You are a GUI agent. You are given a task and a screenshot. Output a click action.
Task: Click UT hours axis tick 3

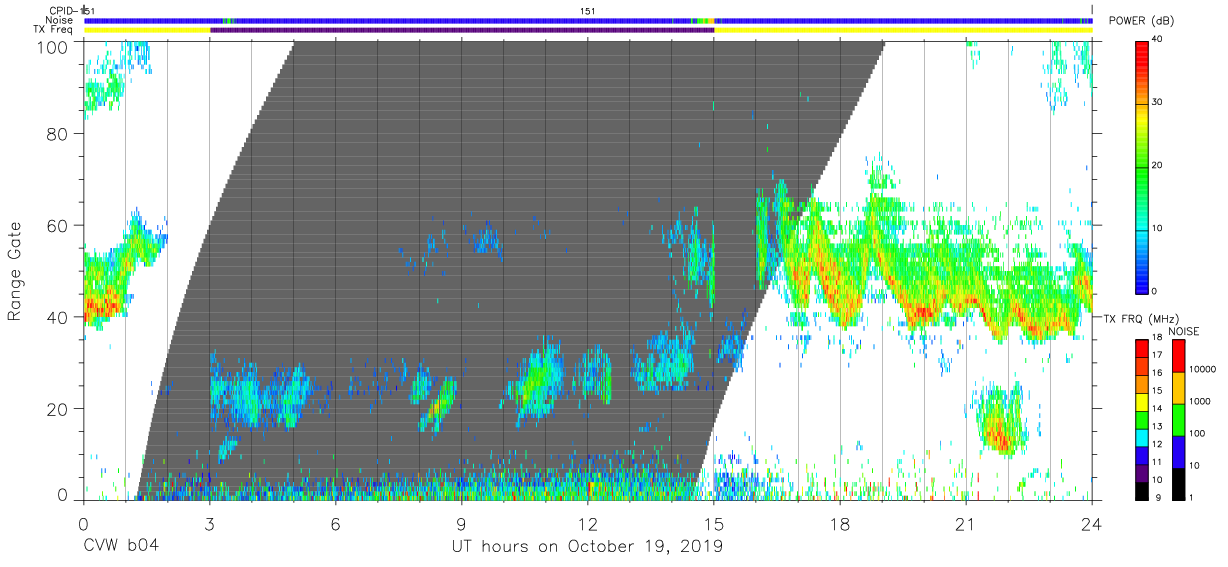click(x=209, y=523)
